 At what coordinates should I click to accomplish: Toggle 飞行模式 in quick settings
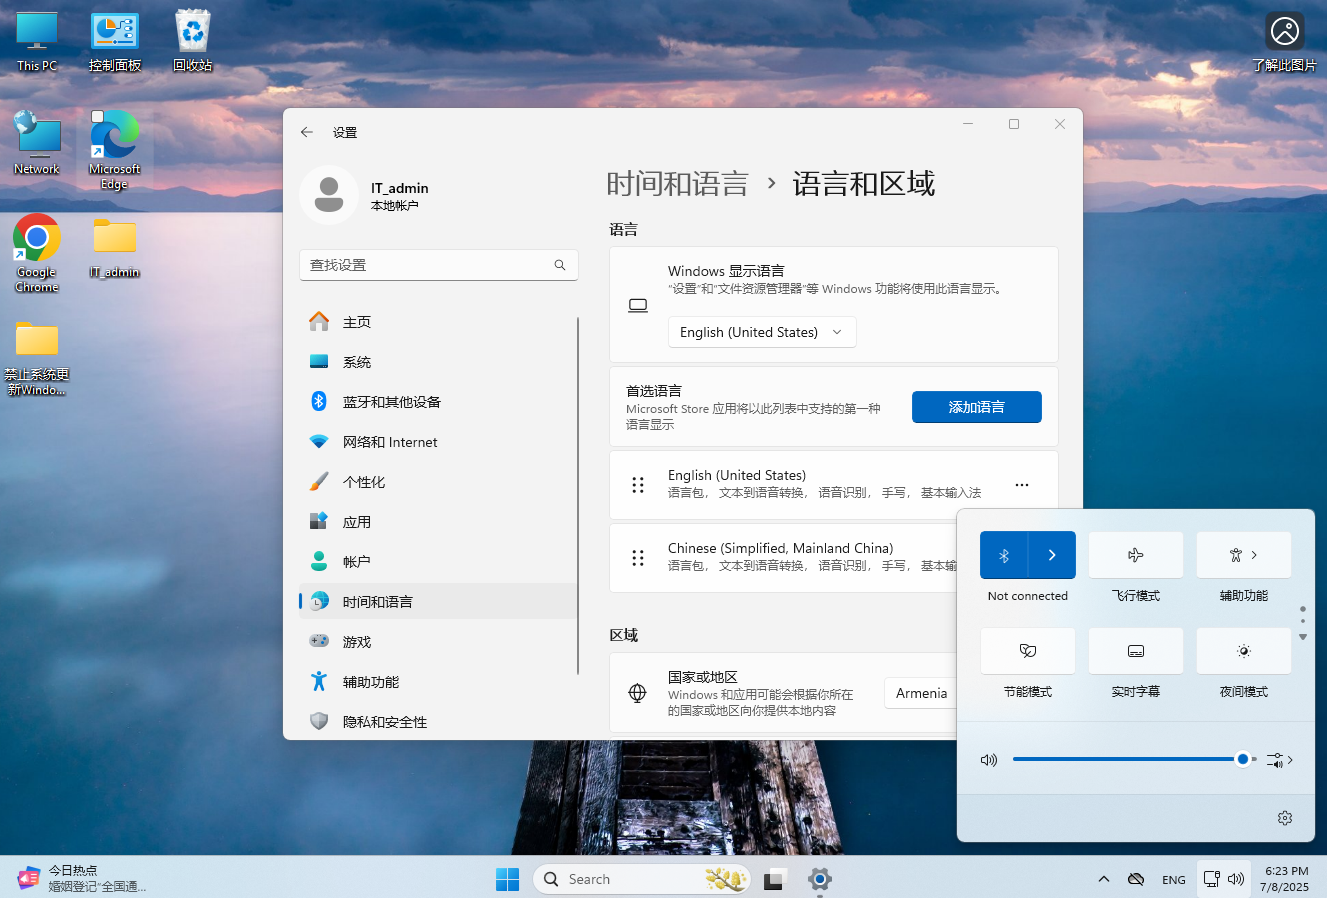point(1135,555)
